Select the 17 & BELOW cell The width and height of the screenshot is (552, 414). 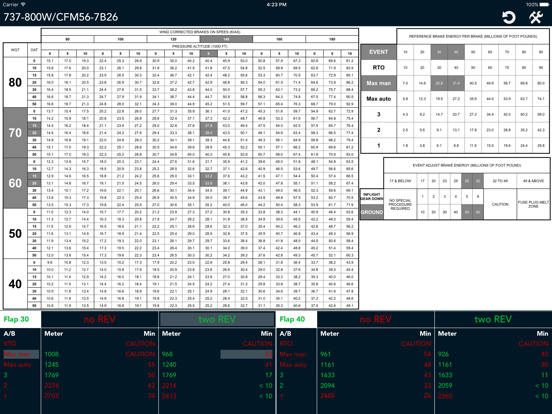pyautogui.click(x=400, y=181)
